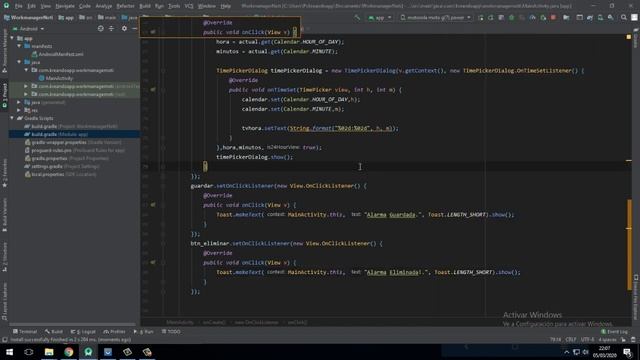Open the Run tool window tab
This screenshot has width=640, height=360.
[x=144, y=332]
